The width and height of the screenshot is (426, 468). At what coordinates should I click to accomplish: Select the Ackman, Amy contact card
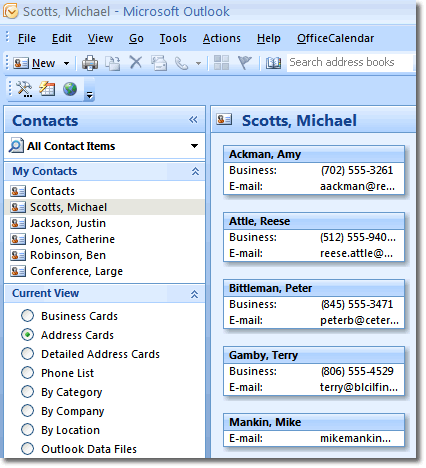314,170
